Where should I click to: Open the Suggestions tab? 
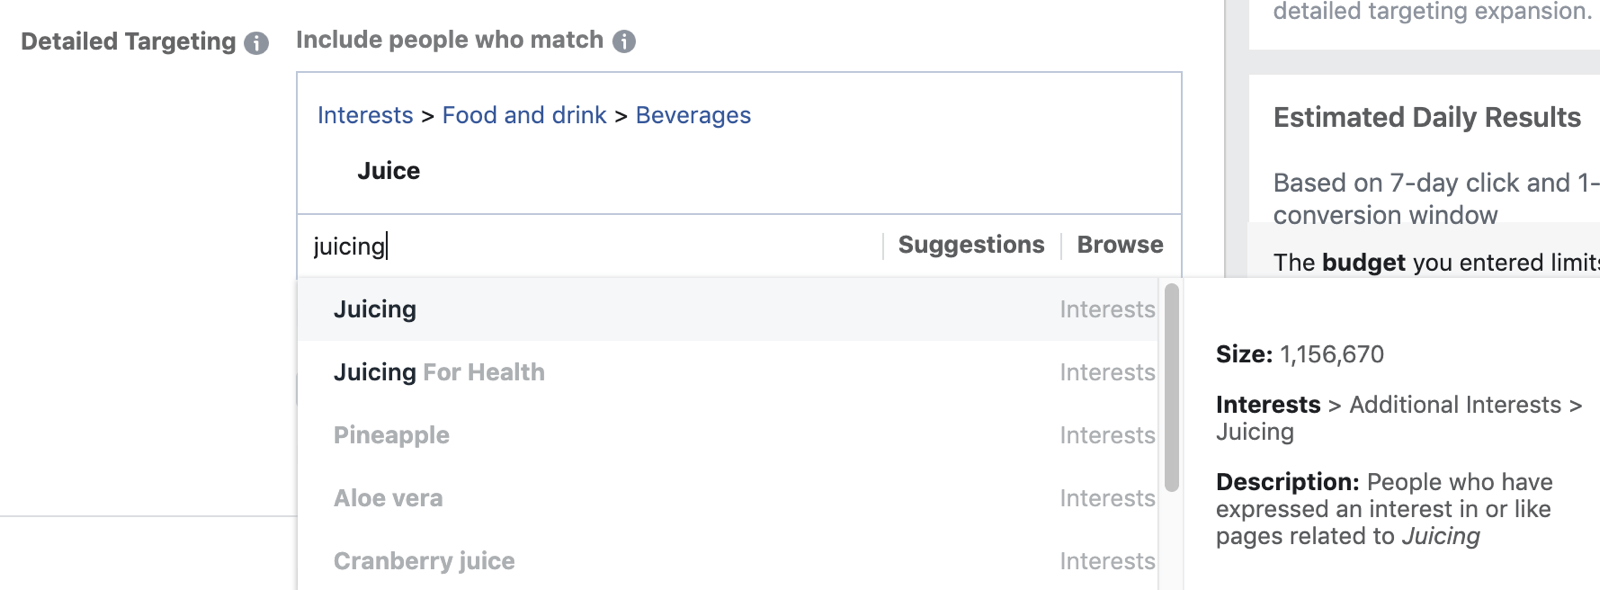tap(971, 245)
